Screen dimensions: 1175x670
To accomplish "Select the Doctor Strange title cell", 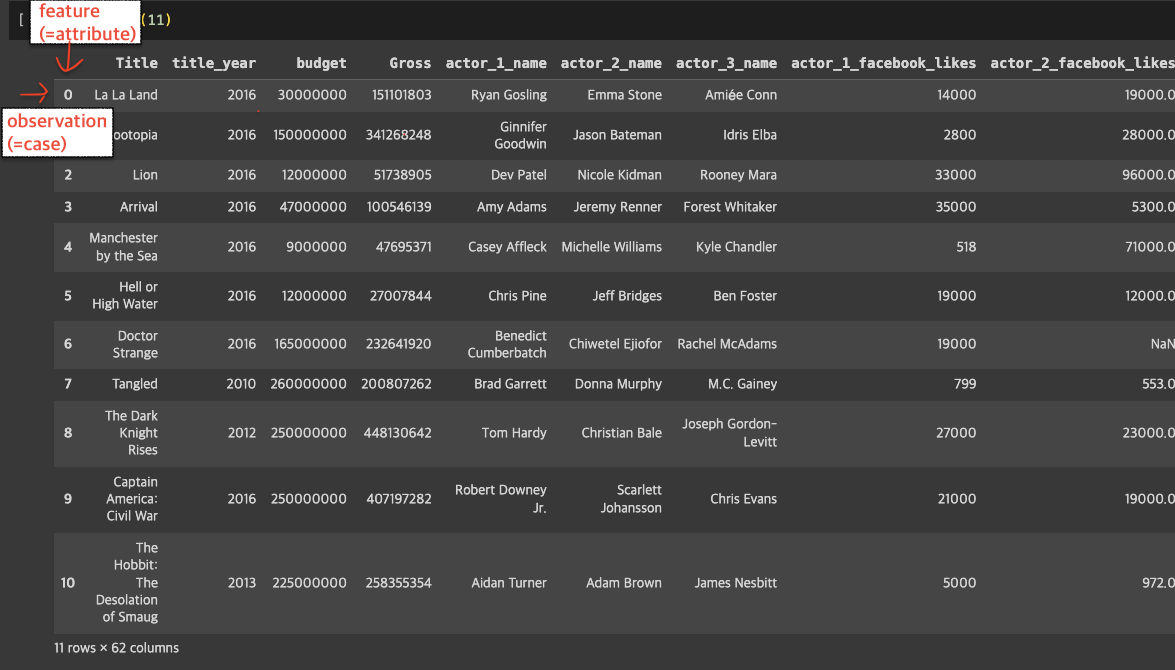I will click(x=136, y=344).
